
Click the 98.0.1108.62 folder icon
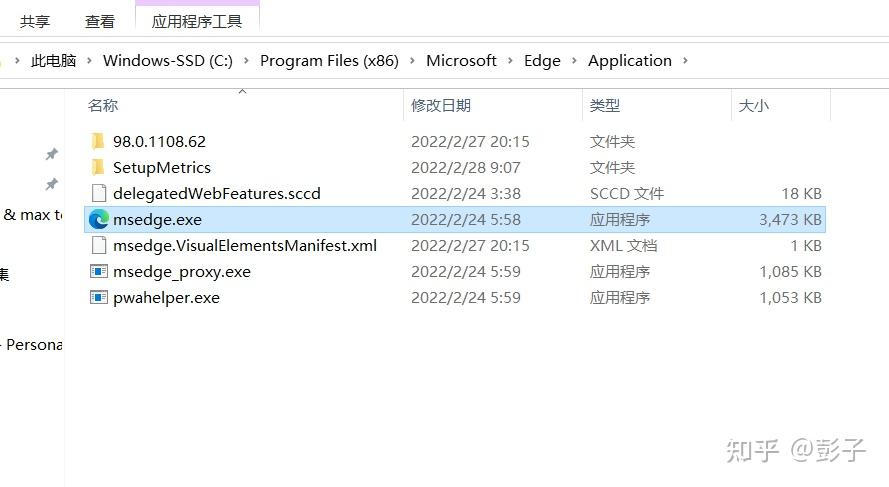(x=98, y=141)
